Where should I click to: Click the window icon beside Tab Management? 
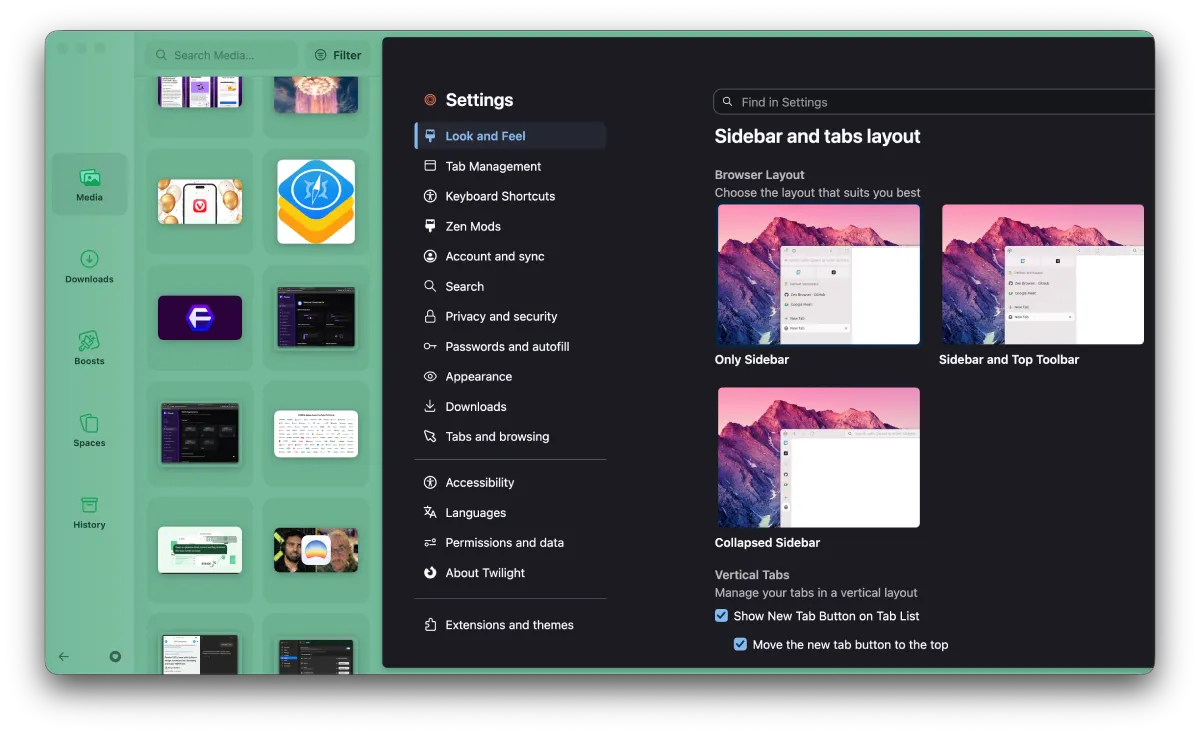[430, 166]
